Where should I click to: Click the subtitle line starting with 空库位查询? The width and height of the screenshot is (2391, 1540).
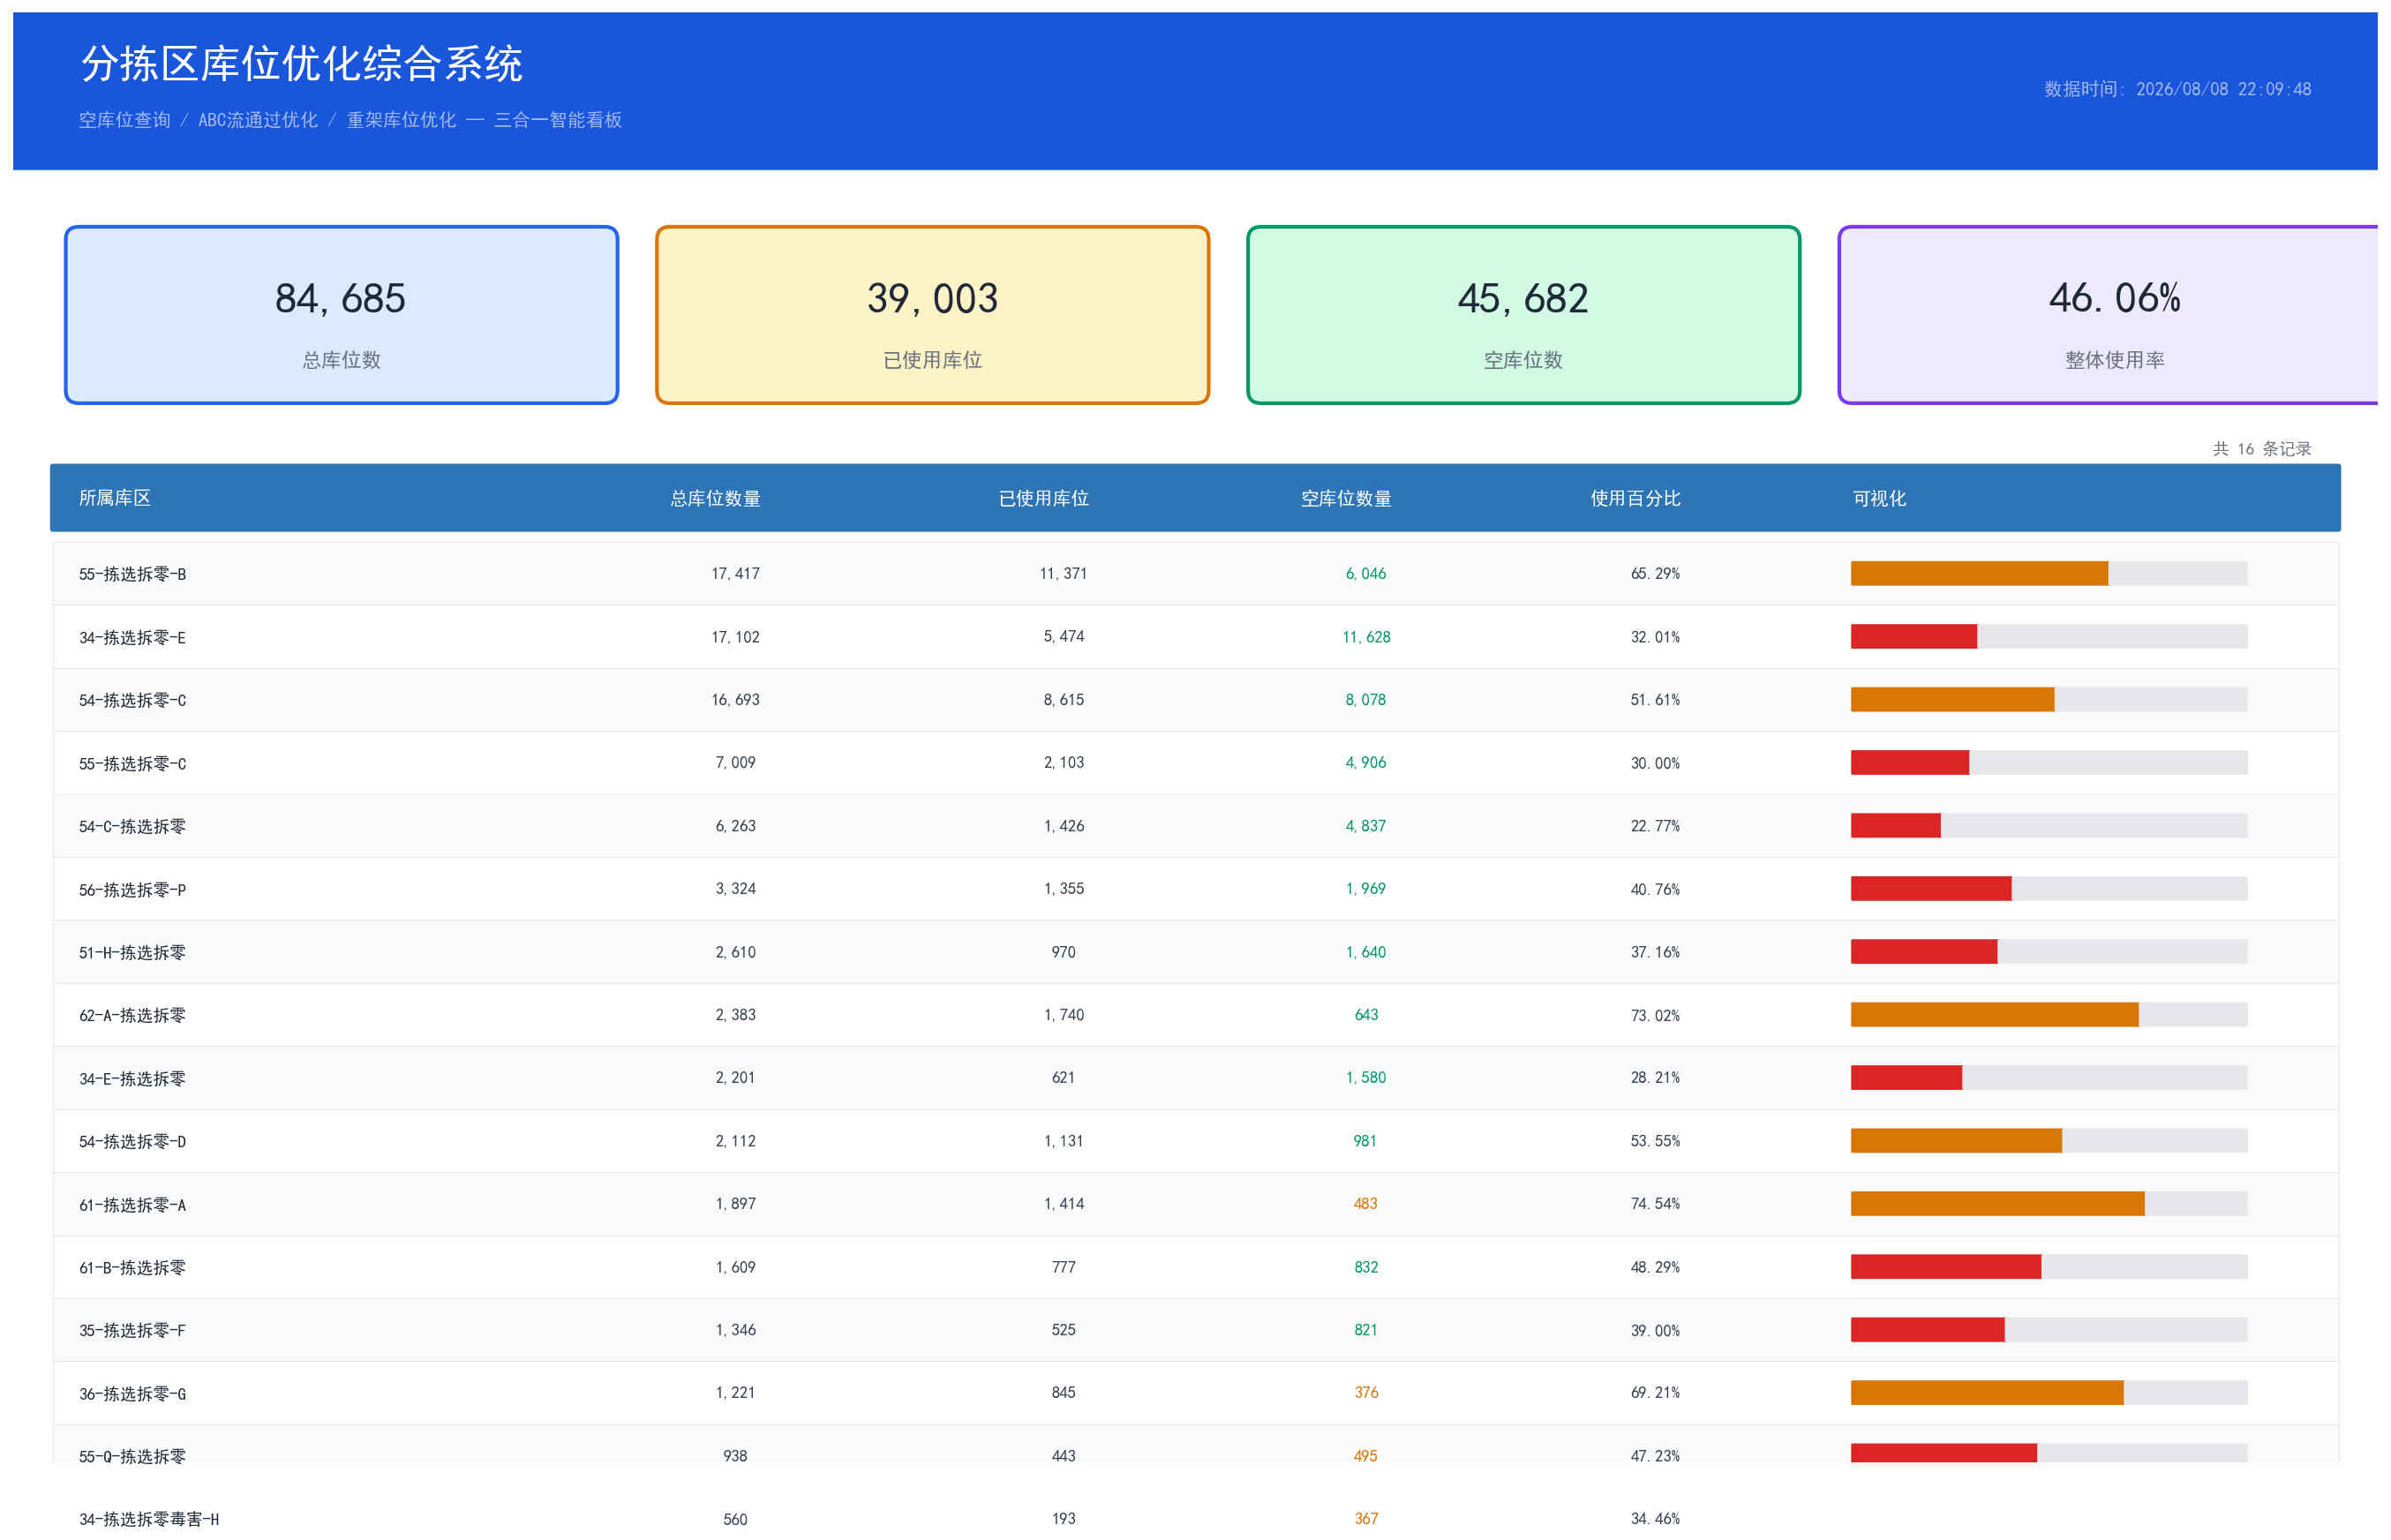pyautogui.click(x=350, y=120)
